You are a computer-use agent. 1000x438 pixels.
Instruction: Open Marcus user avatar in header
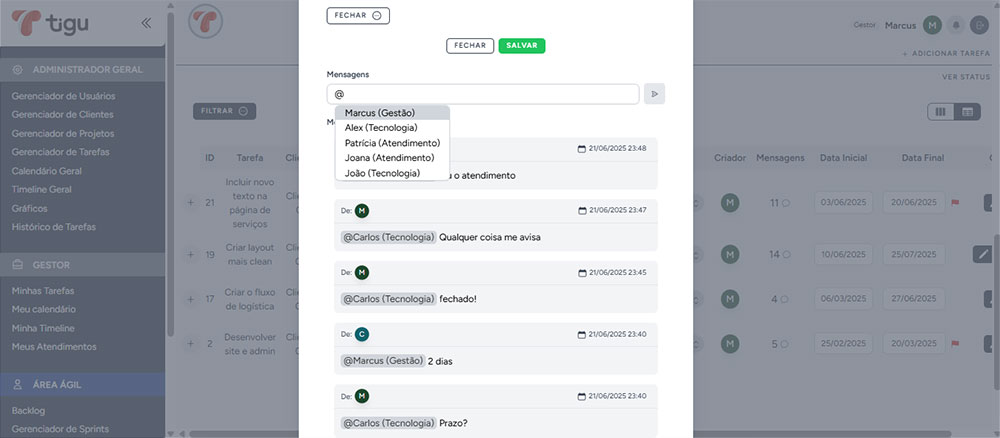[932, 25]
